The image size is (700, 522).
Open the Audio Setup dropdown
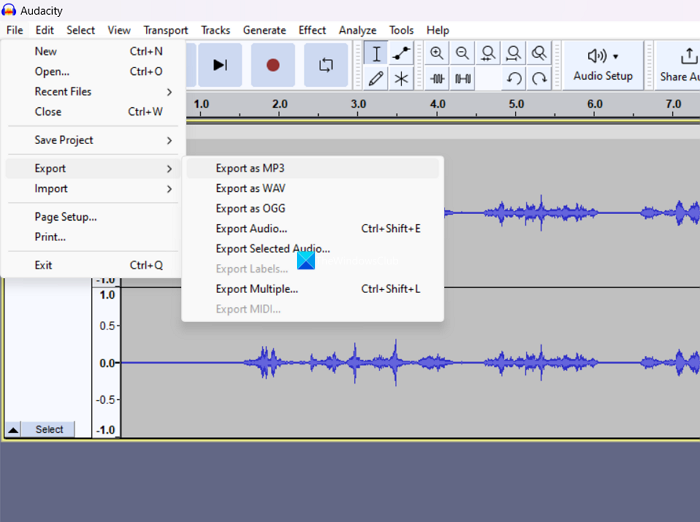pos(602,65)
